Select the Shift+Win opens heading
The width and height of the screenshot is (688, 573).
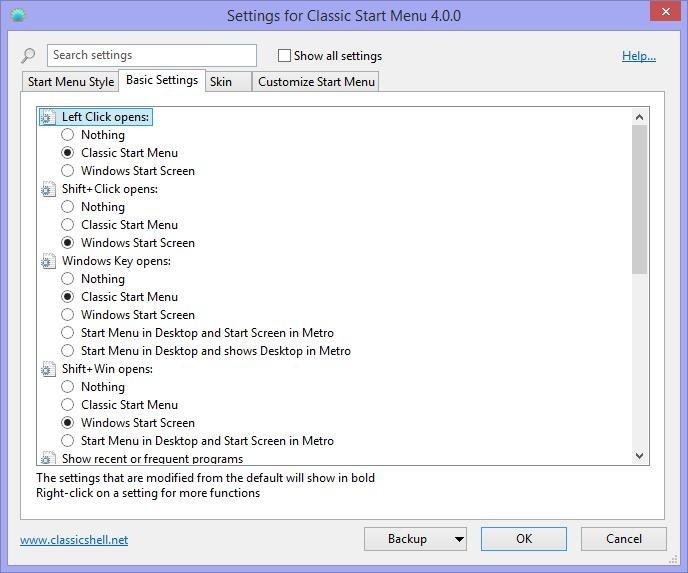pos(107,369)
